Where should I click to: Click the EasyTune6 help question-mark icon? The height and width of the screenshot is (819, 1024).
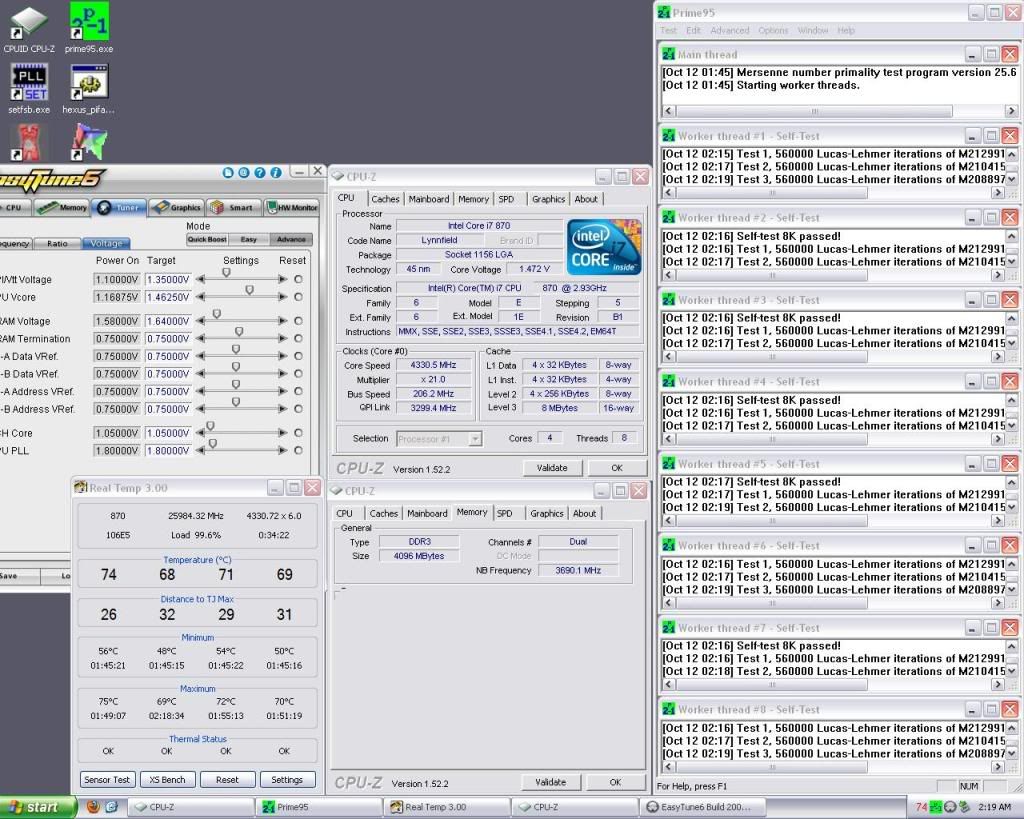pos(260,172)
